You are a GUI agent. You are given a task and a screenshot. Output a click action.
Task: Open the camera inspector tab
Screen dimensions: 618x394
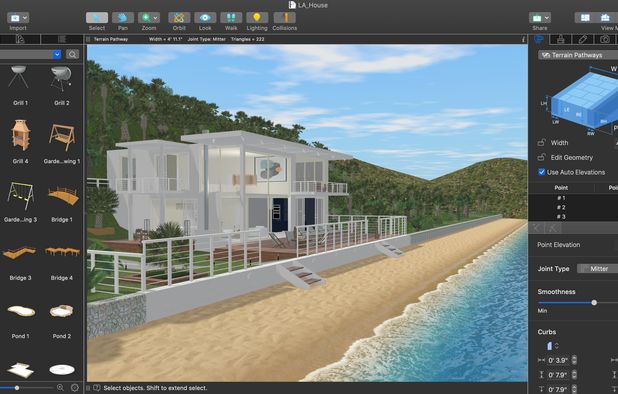(x=605, y=39)
